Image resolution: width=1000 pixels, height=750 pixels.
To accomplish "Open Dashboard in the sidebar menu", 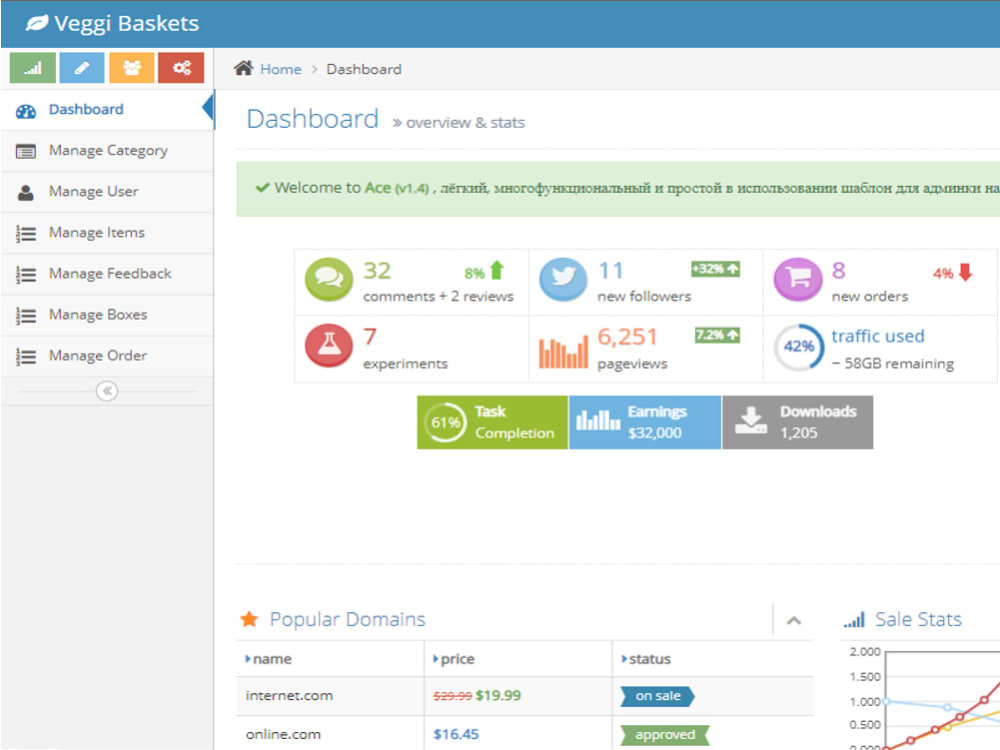I will click(107, 110).
